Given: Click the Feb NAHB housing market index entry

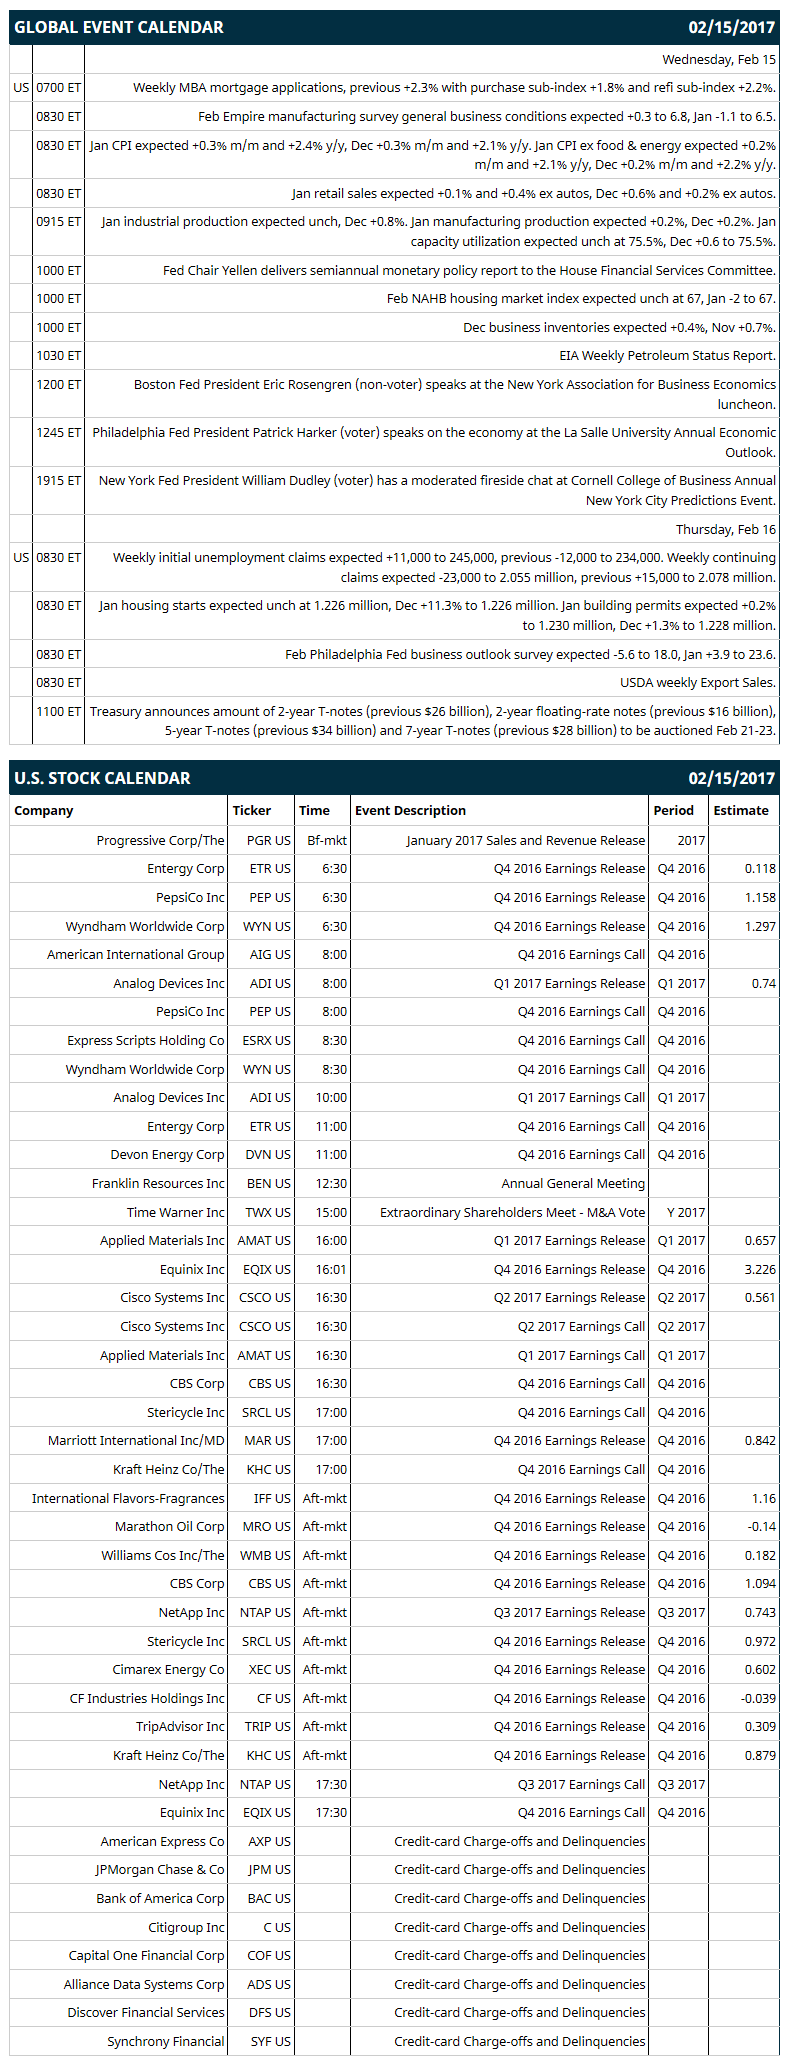Looking at the screenshot, I should [581, 298].
